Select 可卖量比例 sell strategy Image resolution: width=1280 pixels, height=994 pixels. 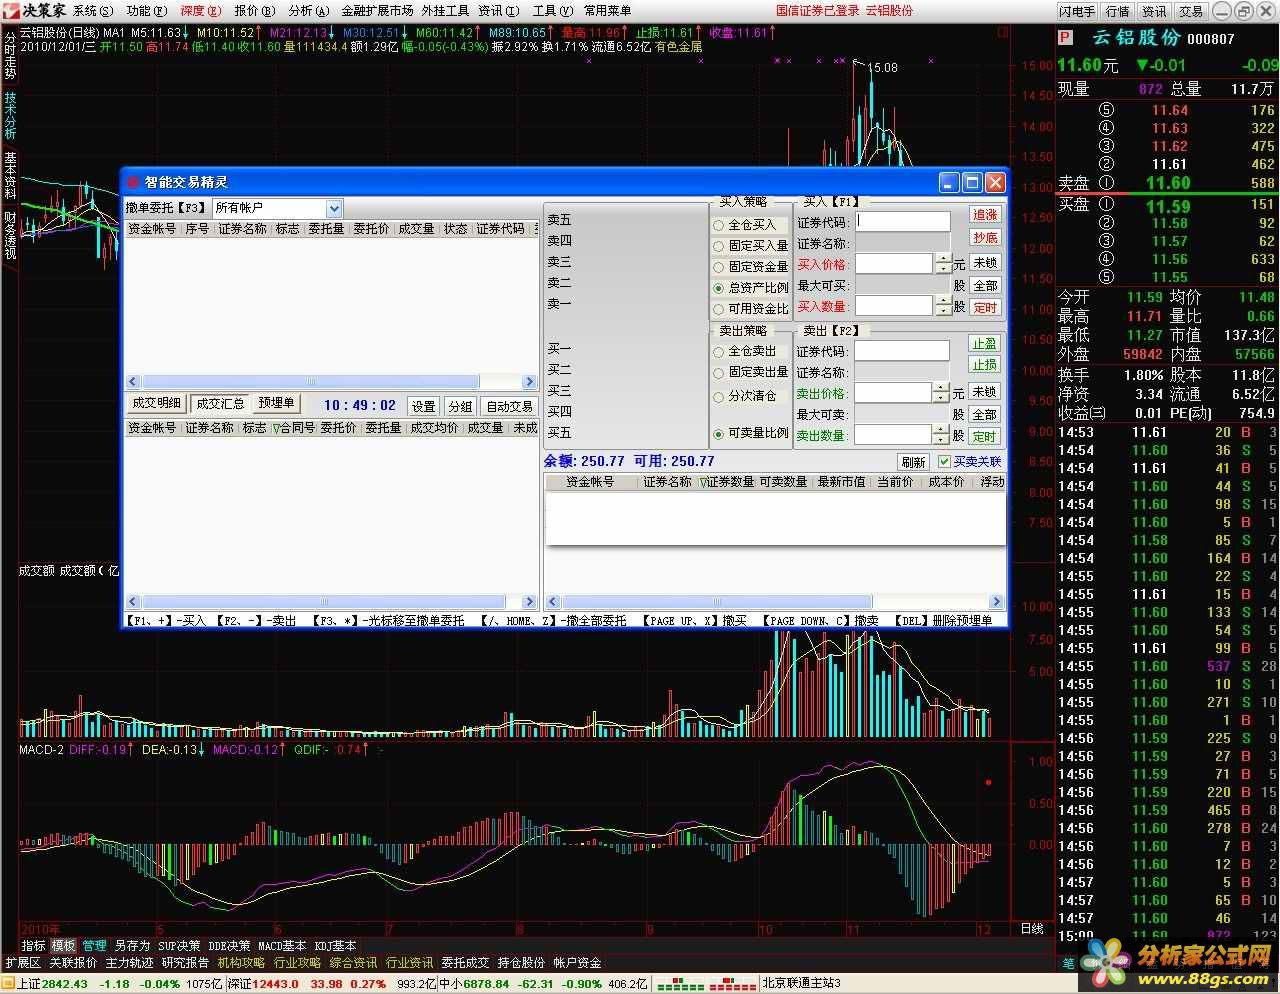(749, 434)
